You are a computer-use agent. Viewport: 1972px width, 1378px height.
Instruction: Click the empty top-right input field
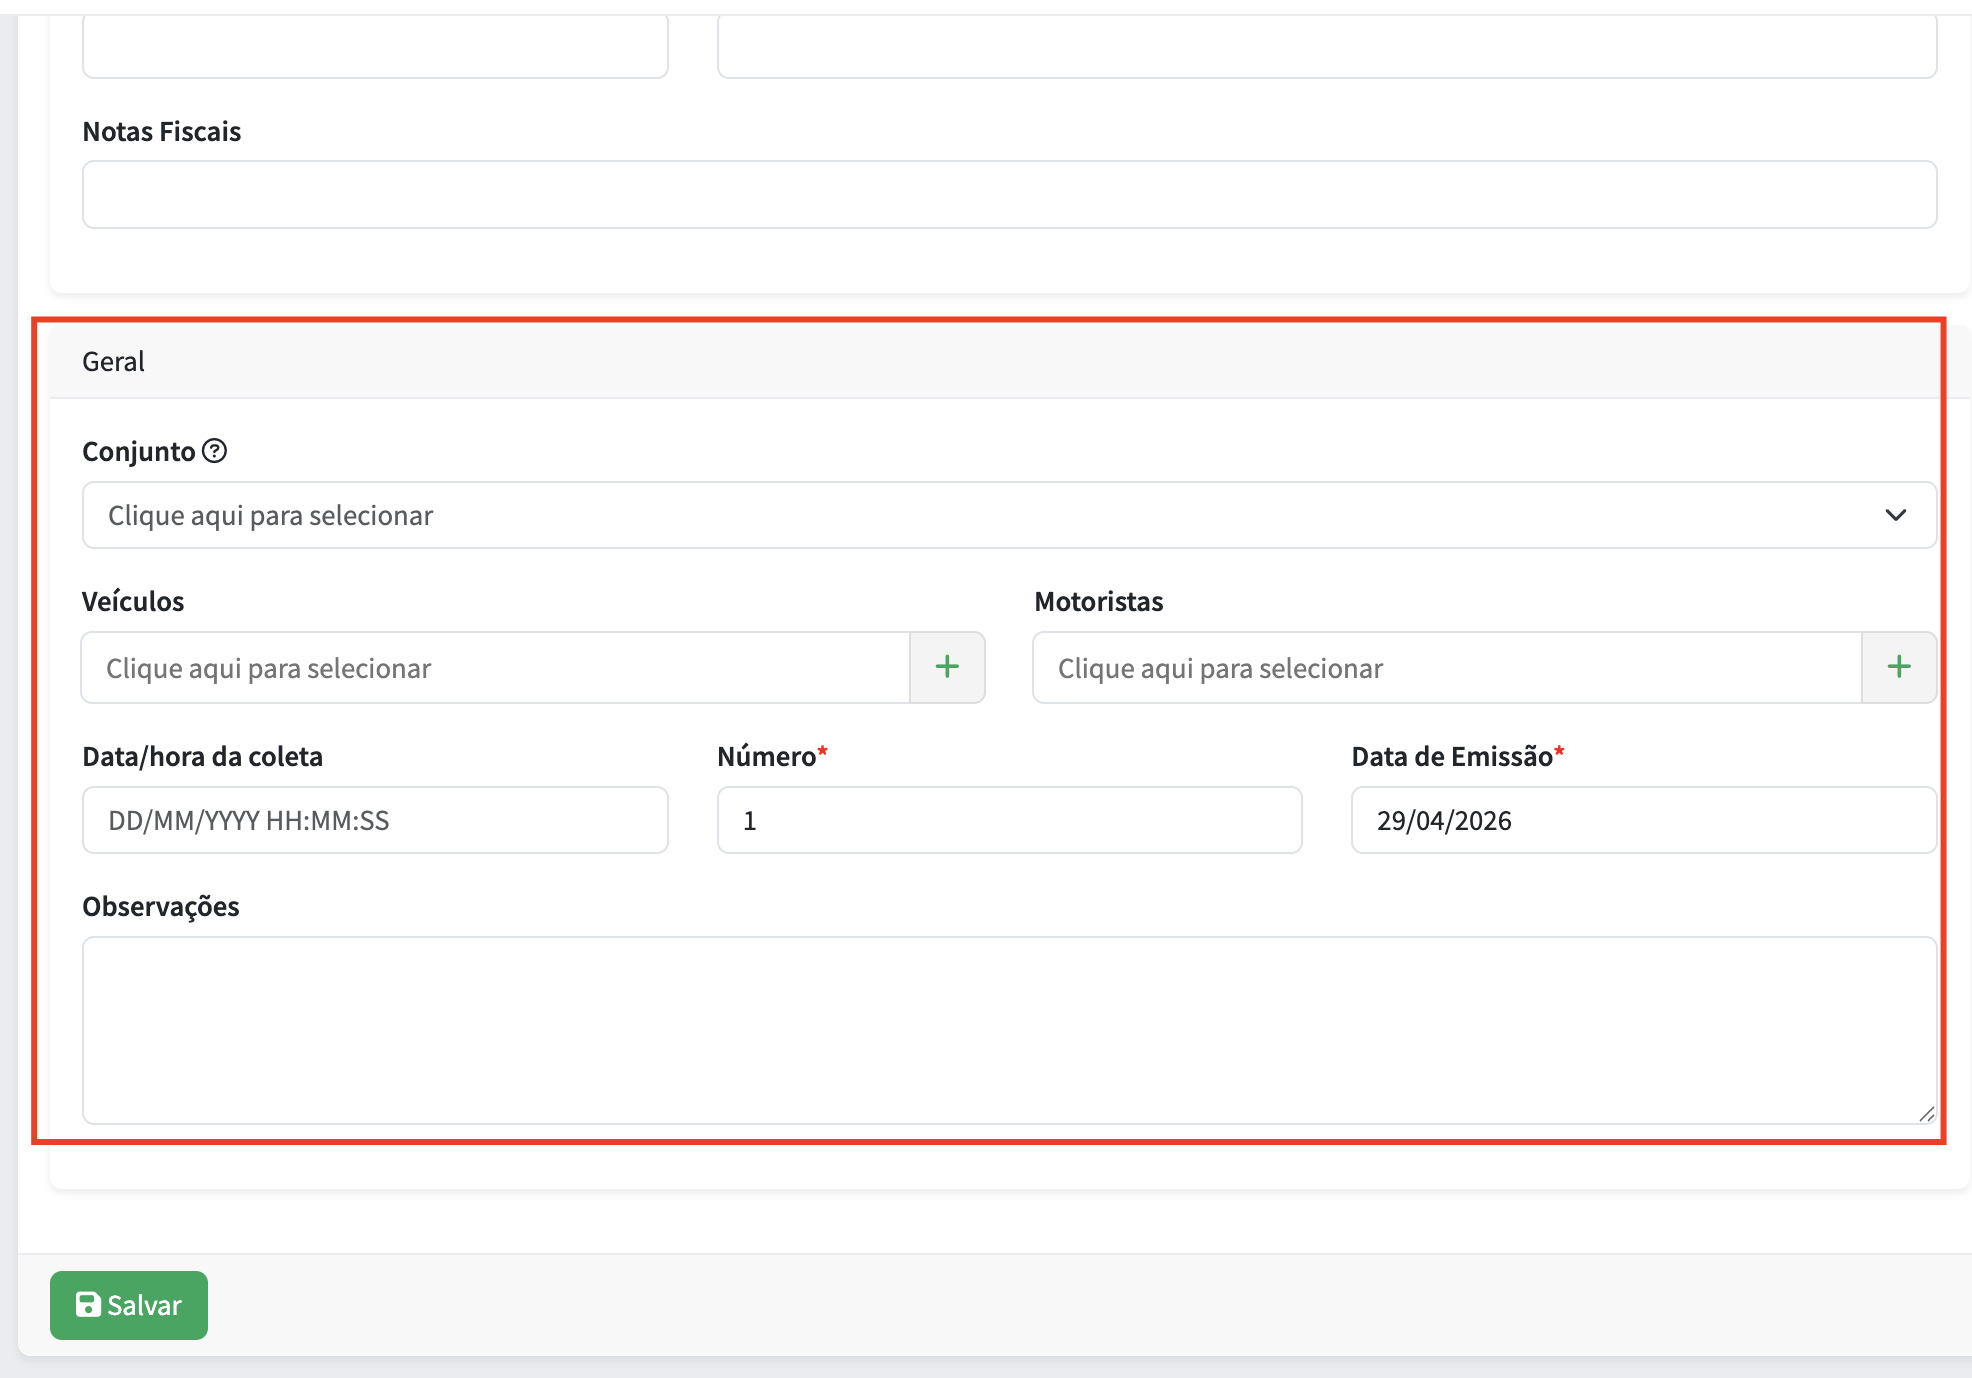point(1327,46)
